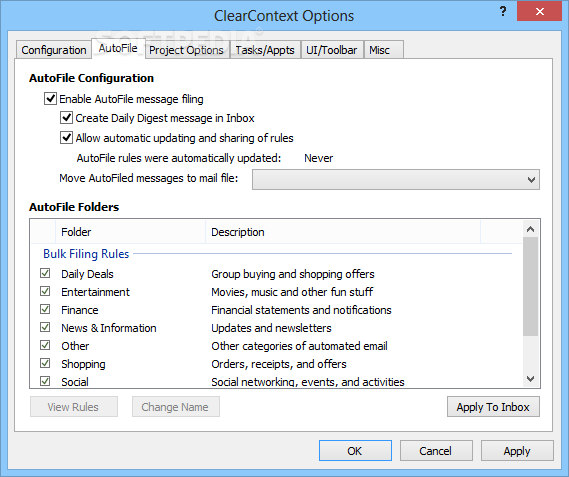Click 'Updates and newsletters' description

pos(271,328)
